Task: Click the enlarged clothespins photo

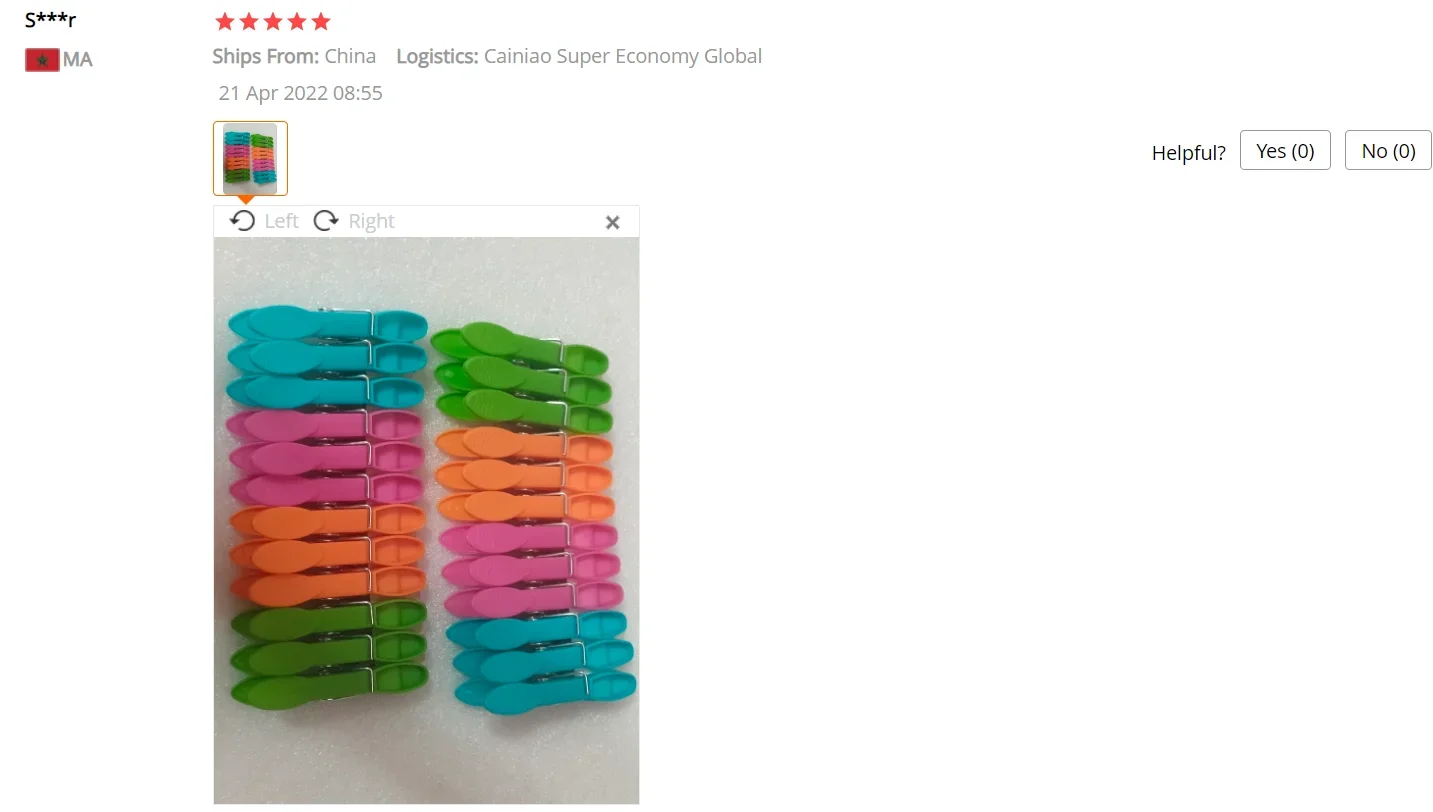Action: (x=426, y=520)
